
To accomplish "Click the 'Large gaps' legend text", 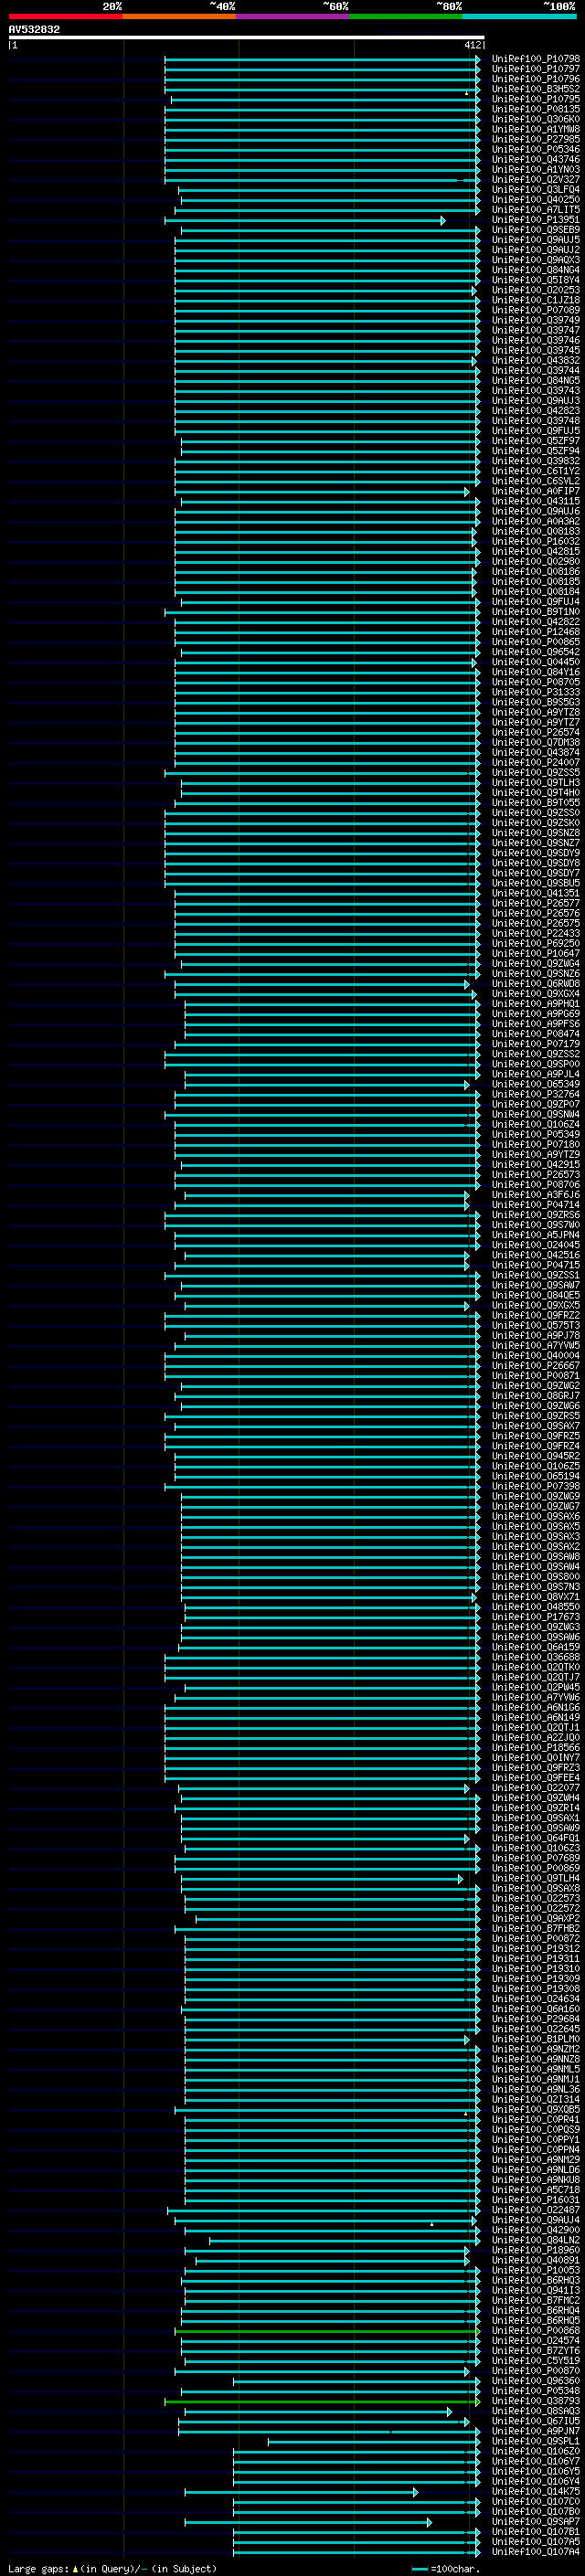I will point(38,2568).
